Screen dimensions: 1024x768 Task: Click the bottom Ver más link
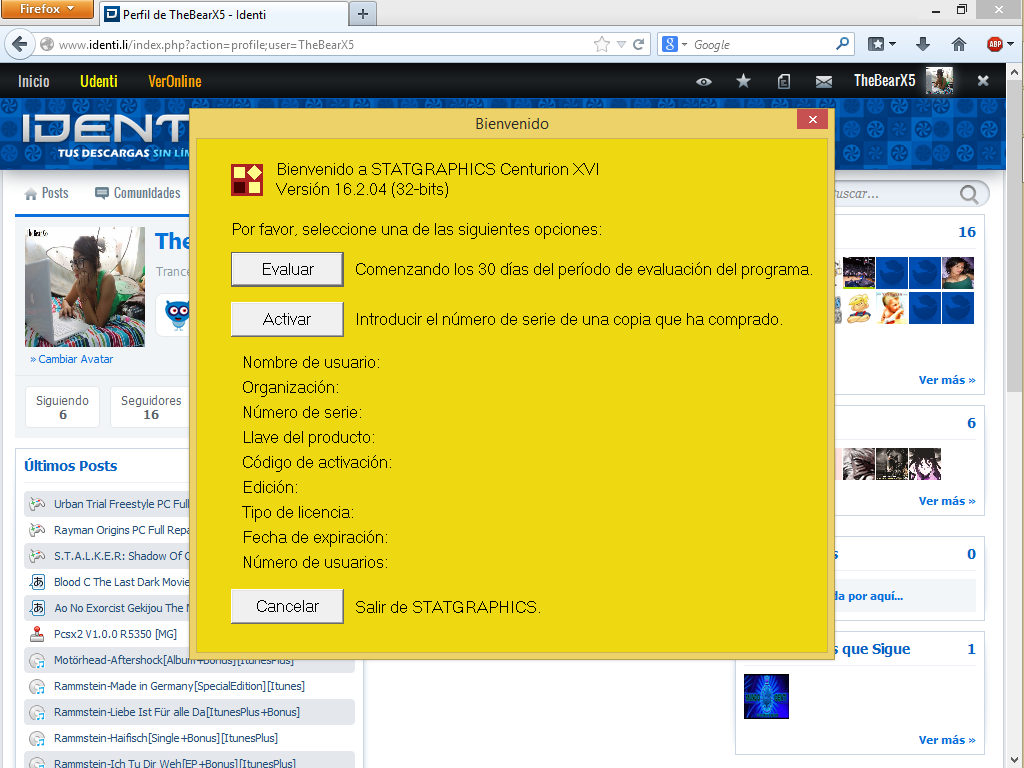click(x=947, y=740)
